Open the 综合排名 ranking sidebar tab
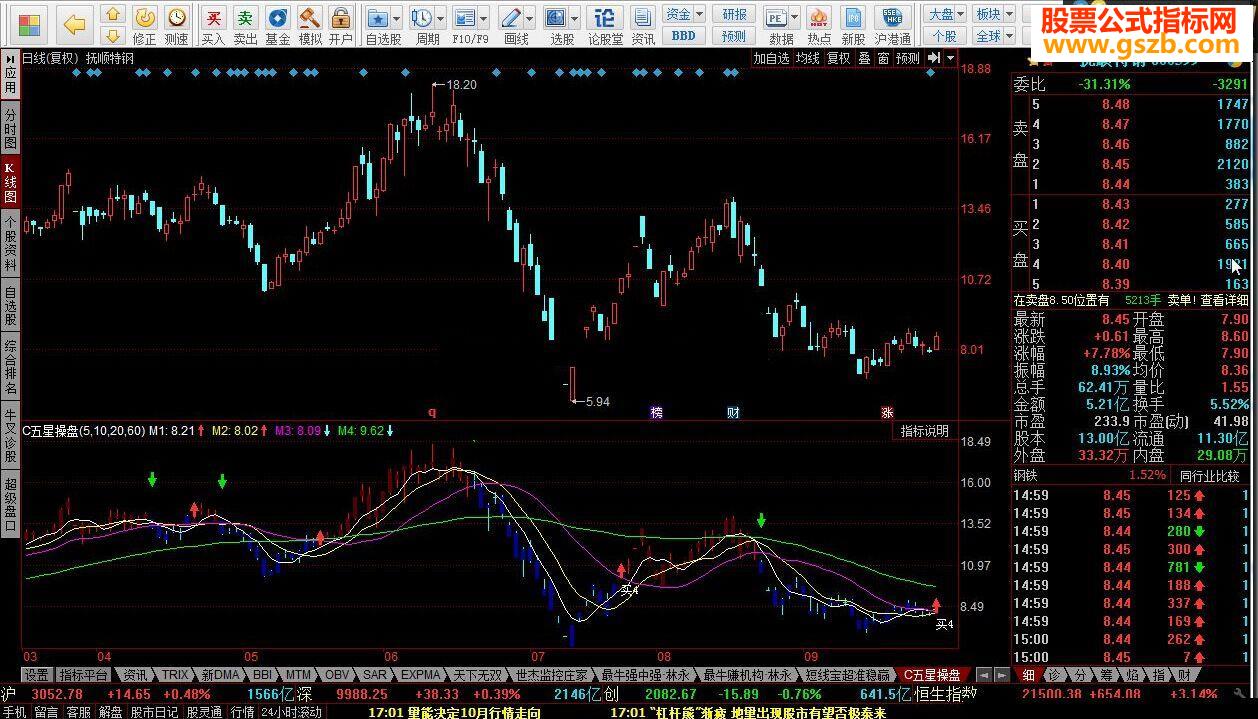This screenshot has height=719, width=1258. click(x=10, y=367)
